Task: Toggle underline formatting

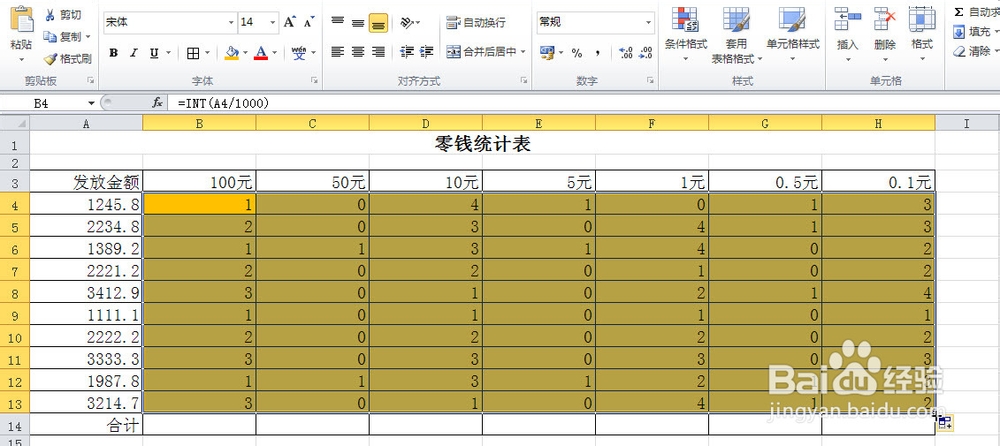Action: point(153,53)
